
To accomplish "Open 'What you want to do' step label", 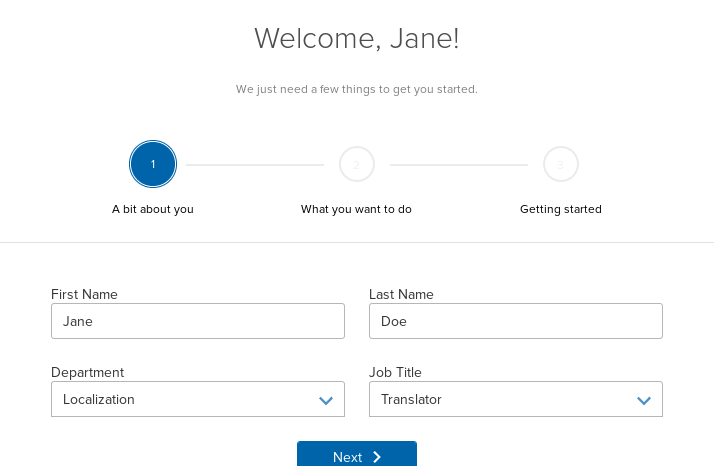I will point(356,210).
